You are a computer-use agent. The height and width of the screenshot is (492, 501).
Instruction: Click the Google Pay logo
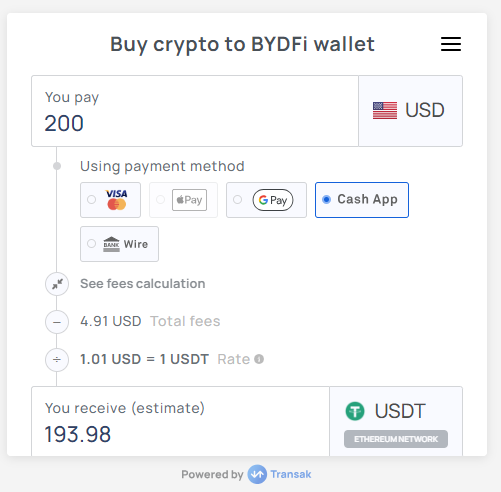point(273,200)
